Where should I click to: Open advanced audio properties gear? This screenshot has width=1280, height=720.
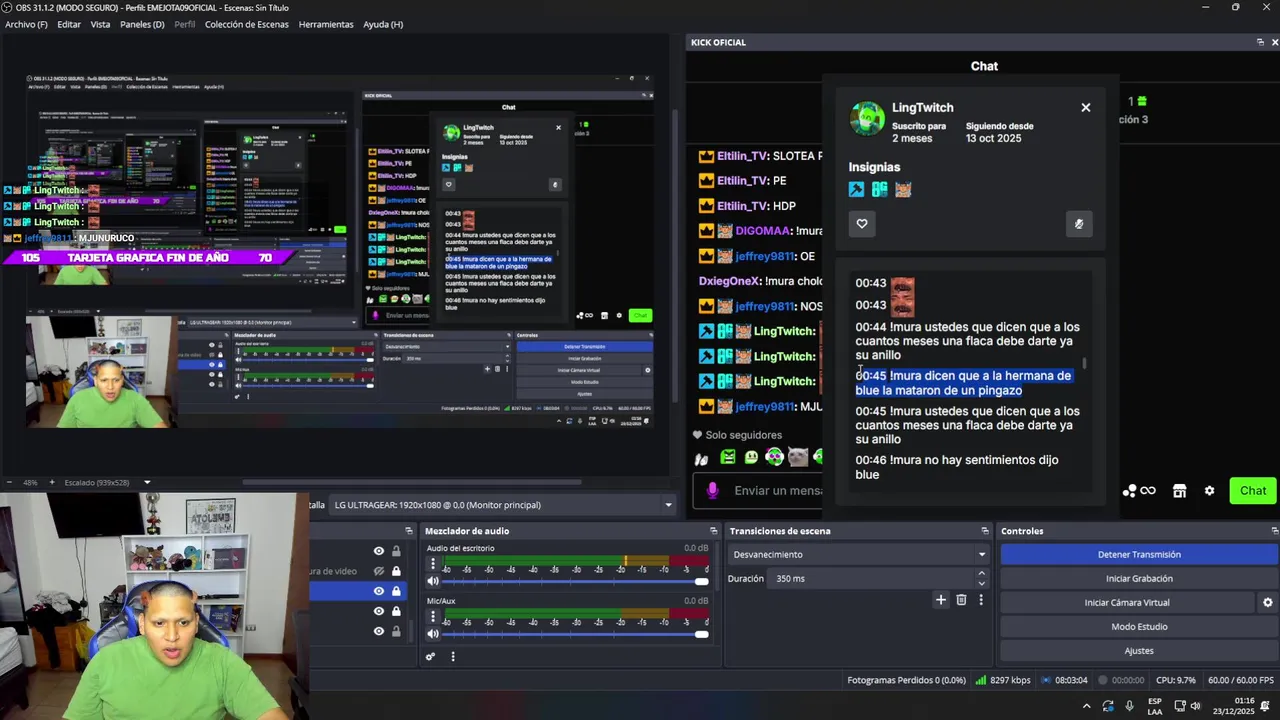(430, 657)
